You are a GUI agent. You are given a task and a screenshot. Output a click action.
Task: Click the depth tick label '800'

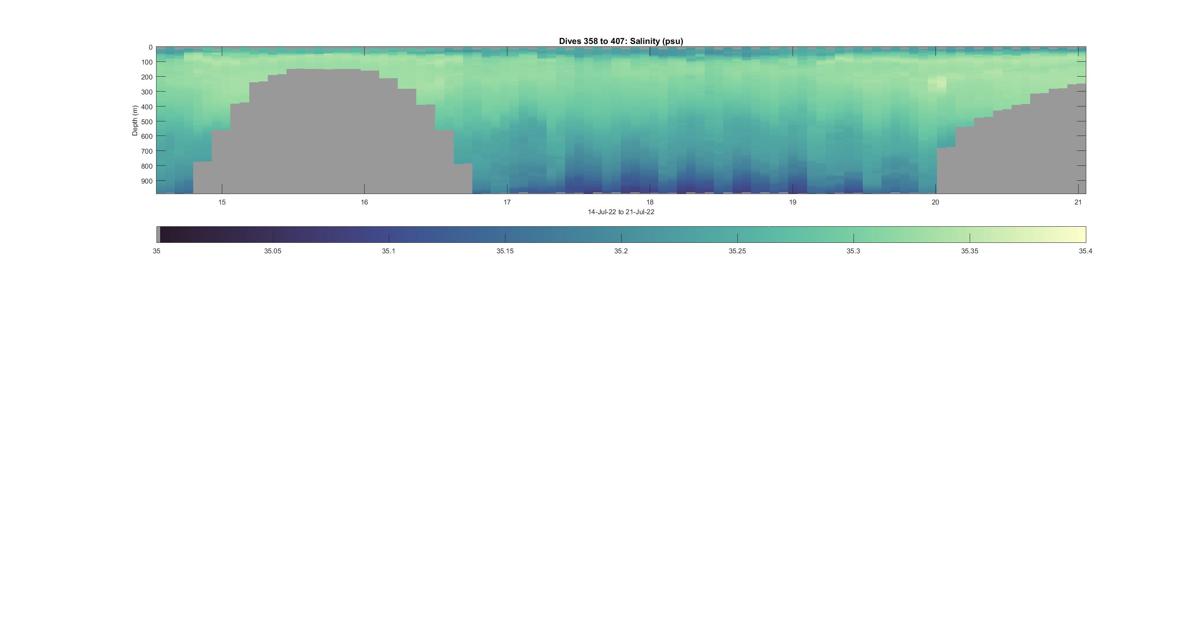tap(146, 167)
